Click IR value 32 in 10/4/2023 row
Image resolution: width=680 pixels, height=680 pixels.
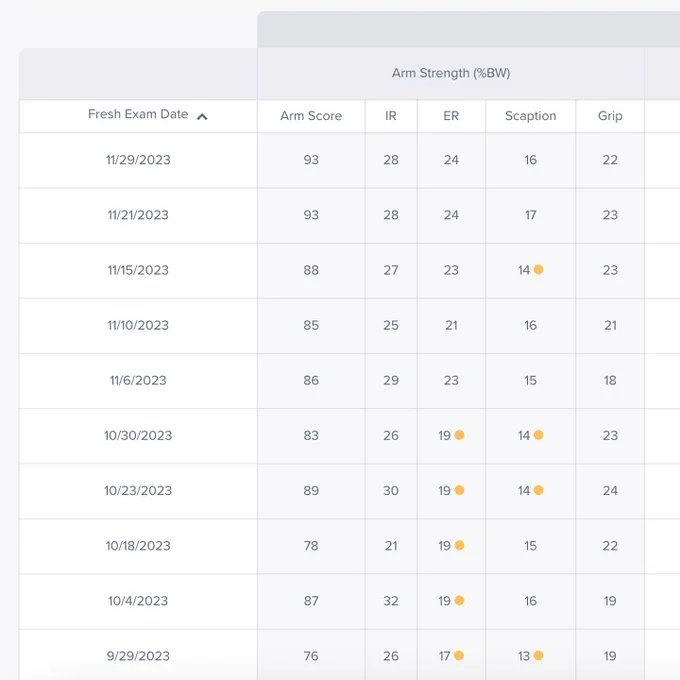coord(391,601)
